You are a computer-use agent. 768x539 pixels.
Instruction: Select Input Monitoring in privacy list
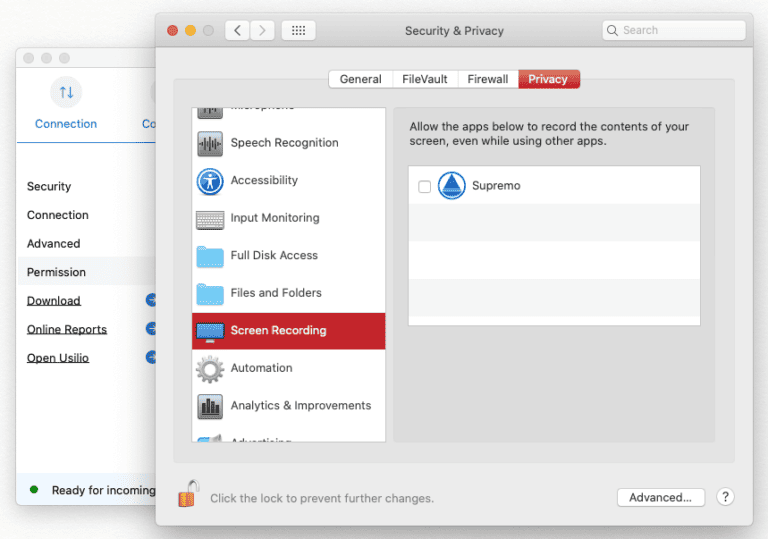click(x=288, y=219)
